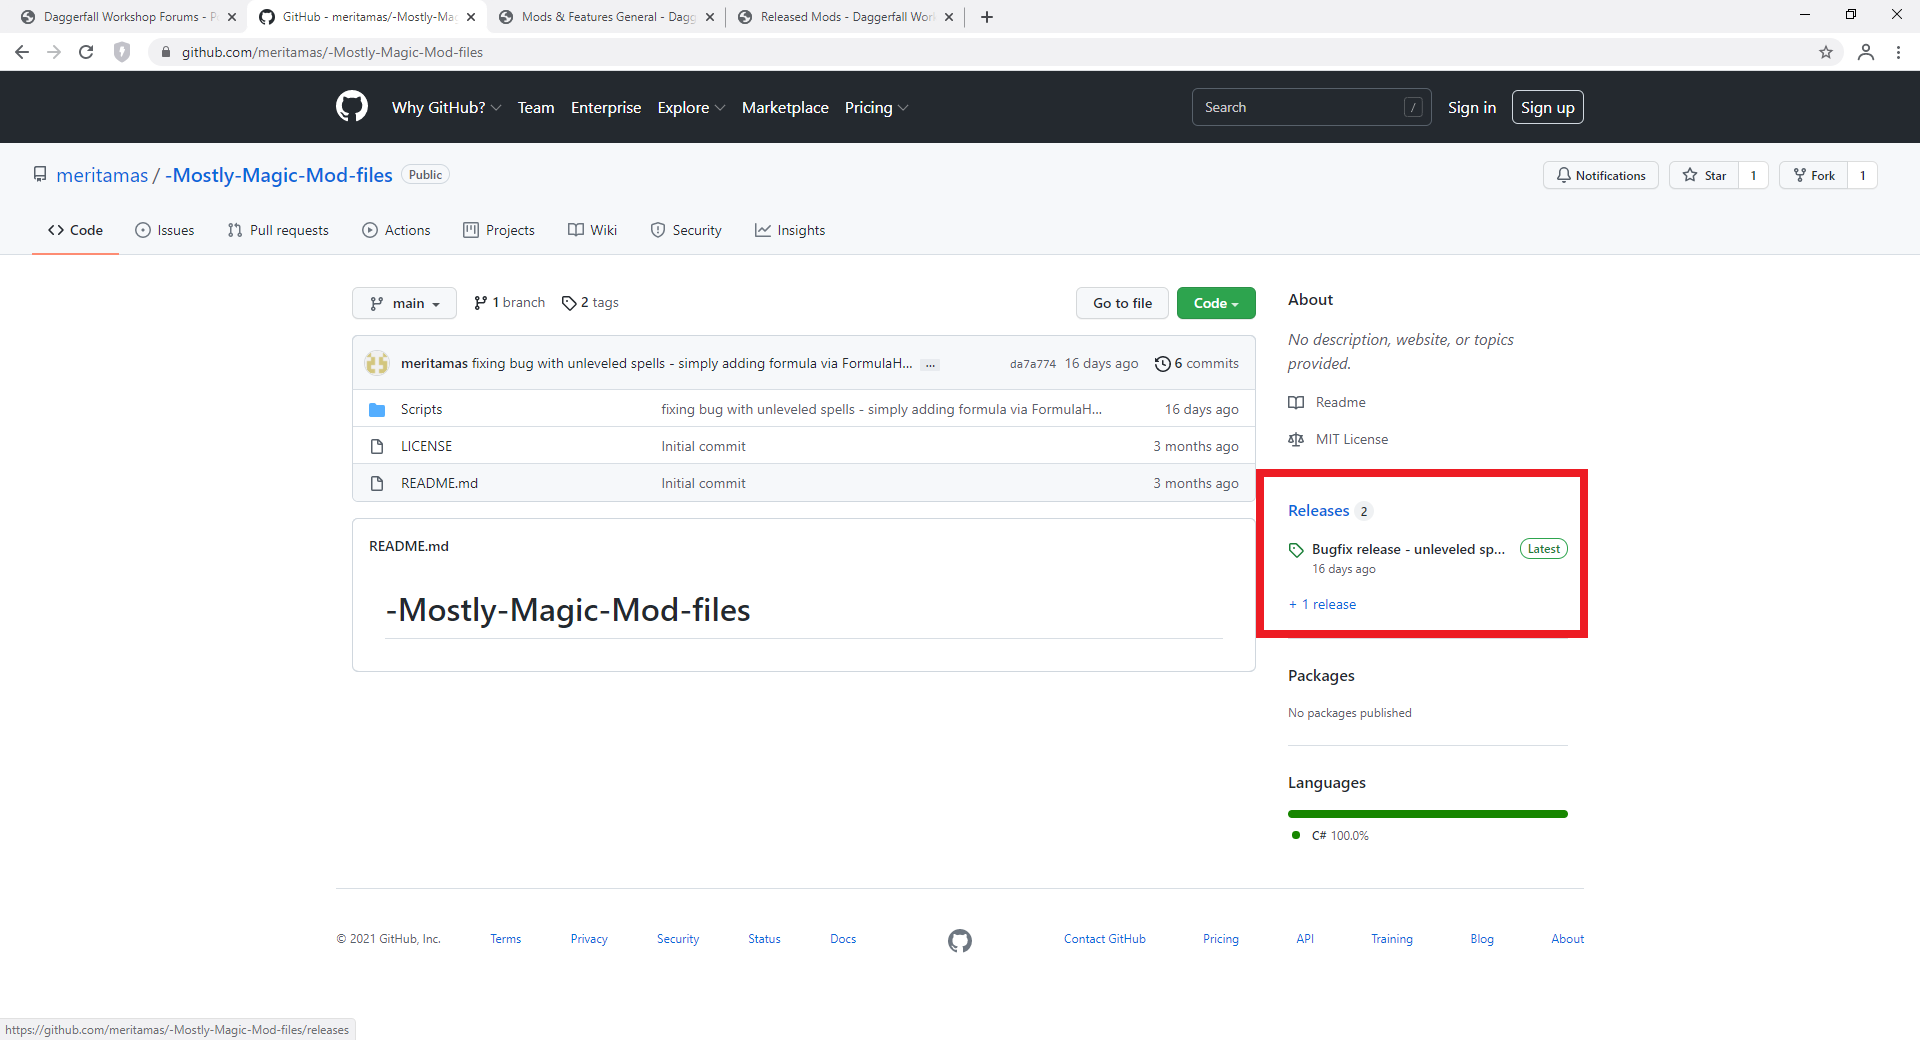Image resolution: width=1920 pixels, height=1040 pixels.
Task: Bookmark this page with star icon
Action: pos(1826,52)
